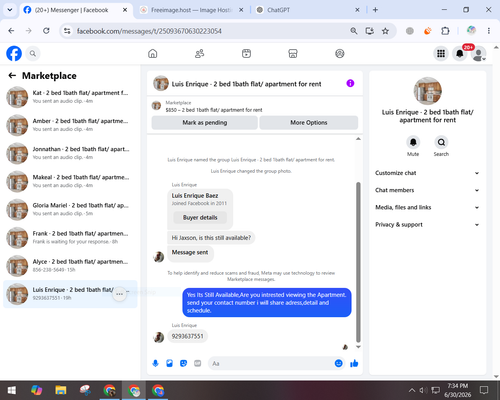Open tab search dropdown arrow
Image resolution: width=500 pixels, height=400 pixels.
(x=10, y=10)
